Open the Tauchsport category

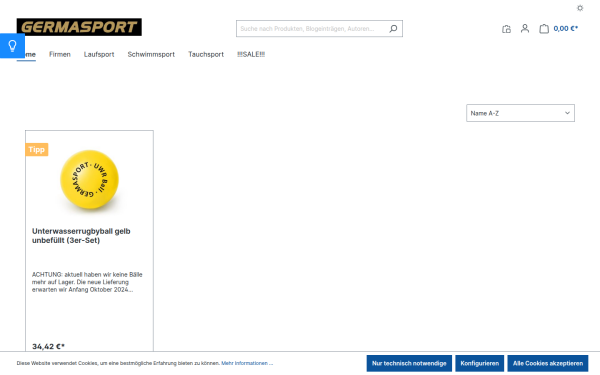click(x=206, y=54)
